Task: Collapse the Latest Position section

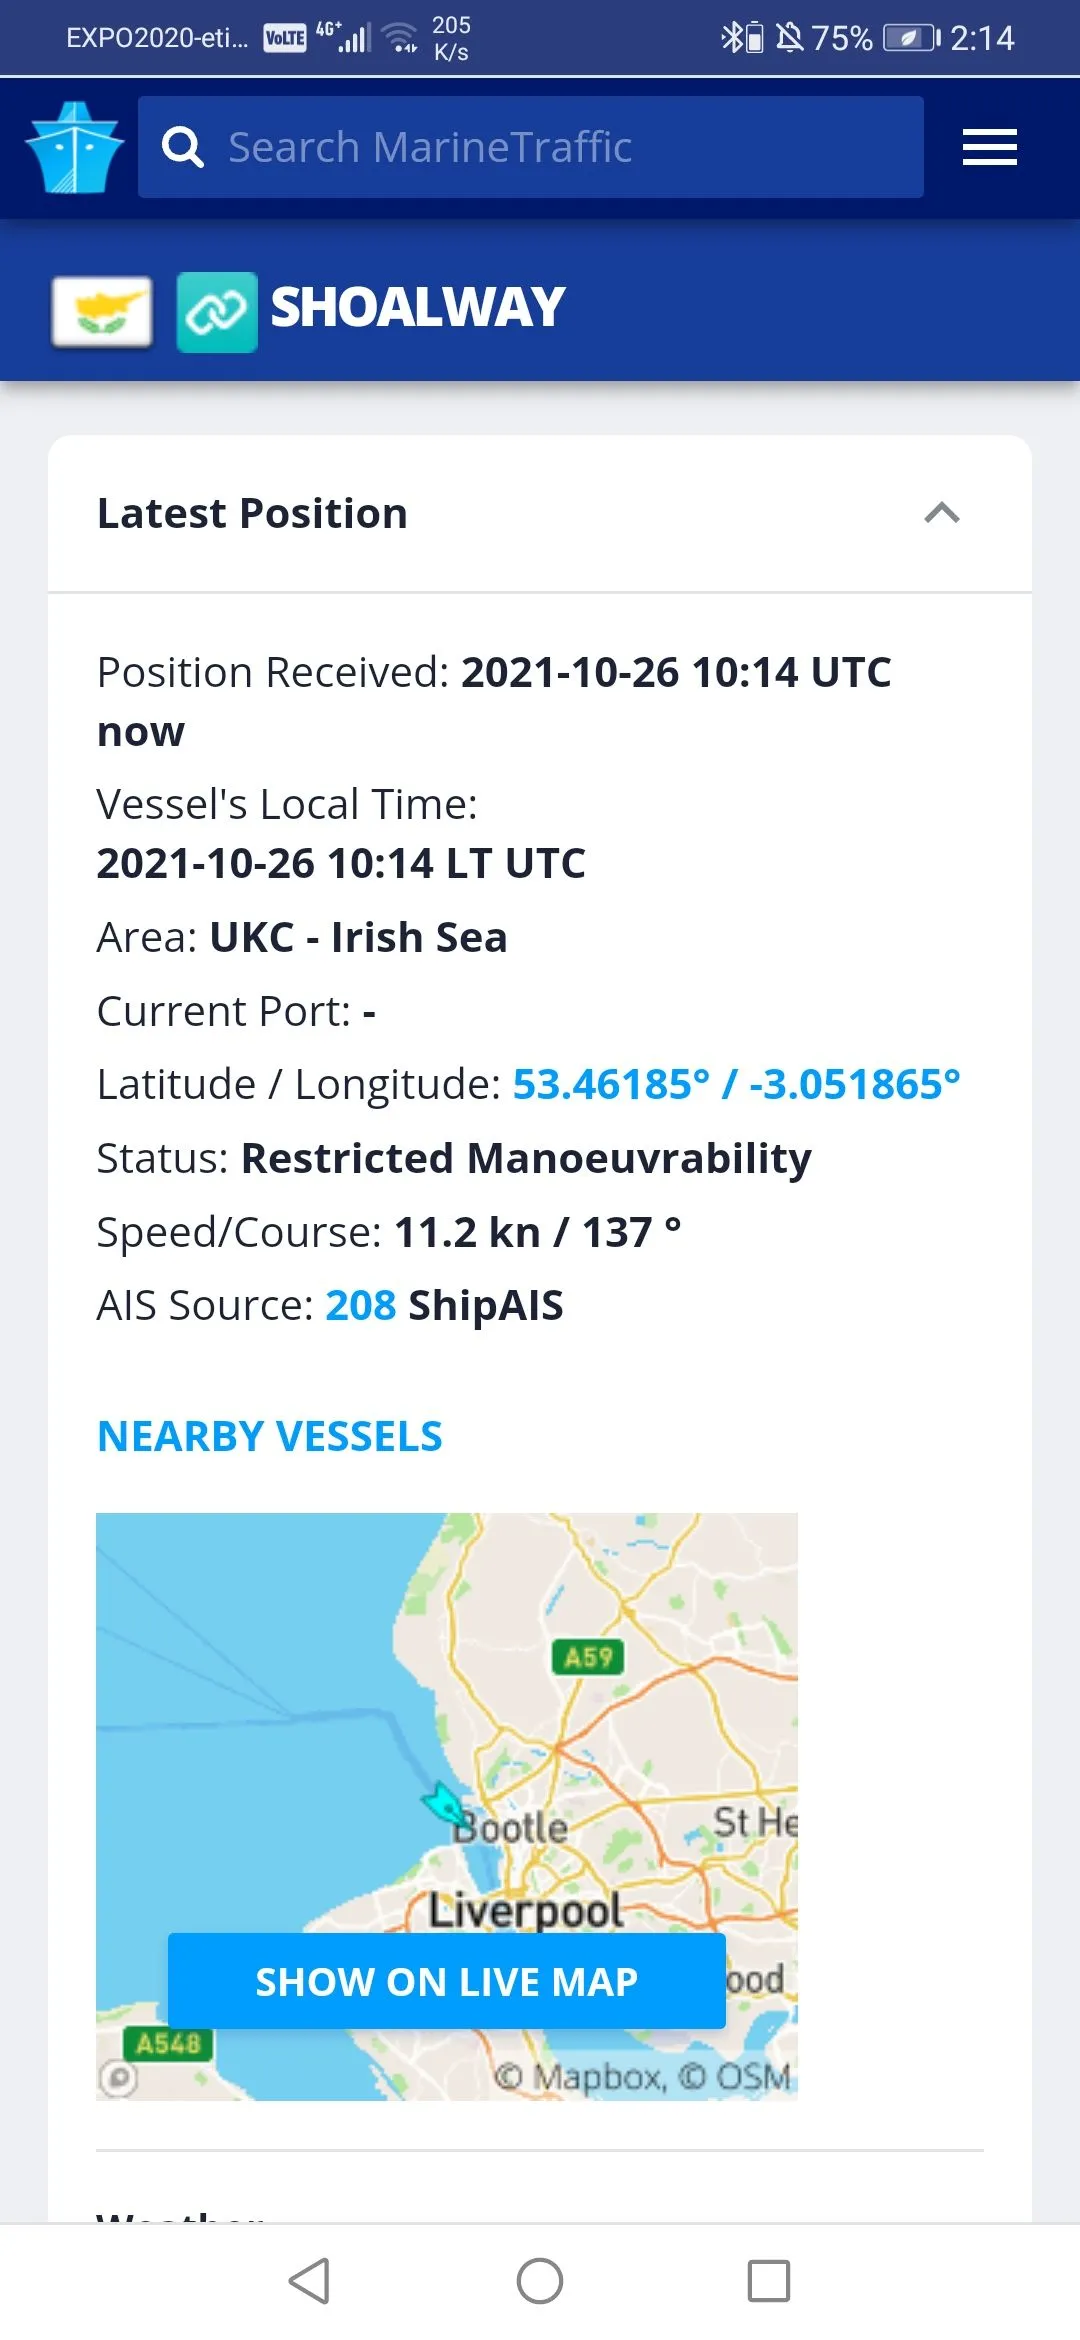Action: coord(941,514)
